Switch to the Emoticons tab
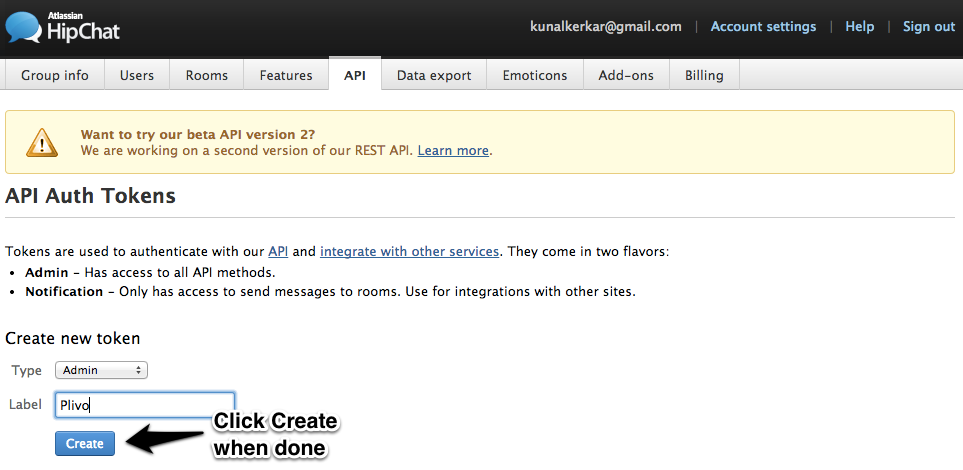Screen dimensions: 963x470 pos(535,76)
